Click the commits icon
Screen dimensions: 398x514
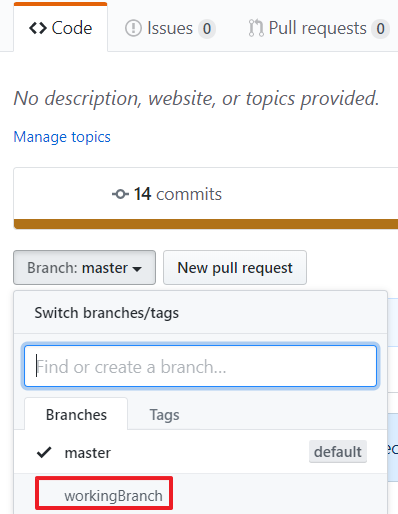(x=120, y=194)
